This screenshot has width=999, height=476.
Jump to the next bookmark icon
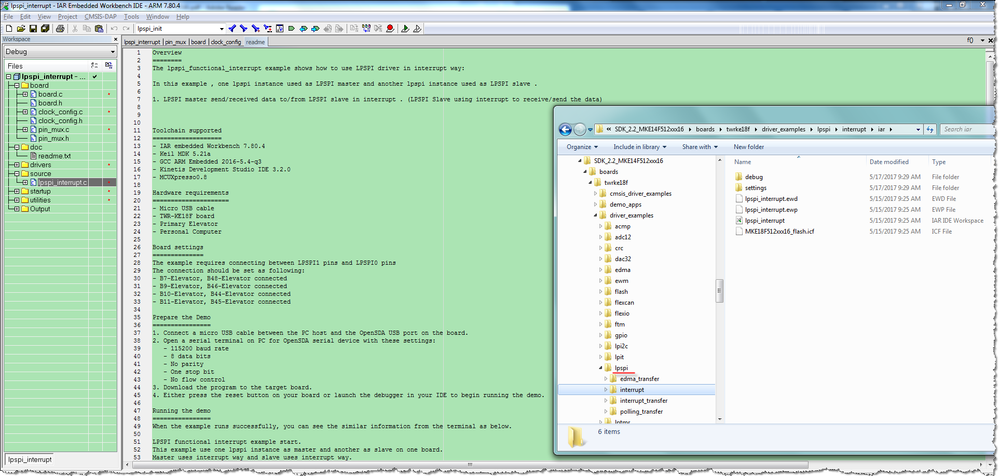click(x=315, y=29)
